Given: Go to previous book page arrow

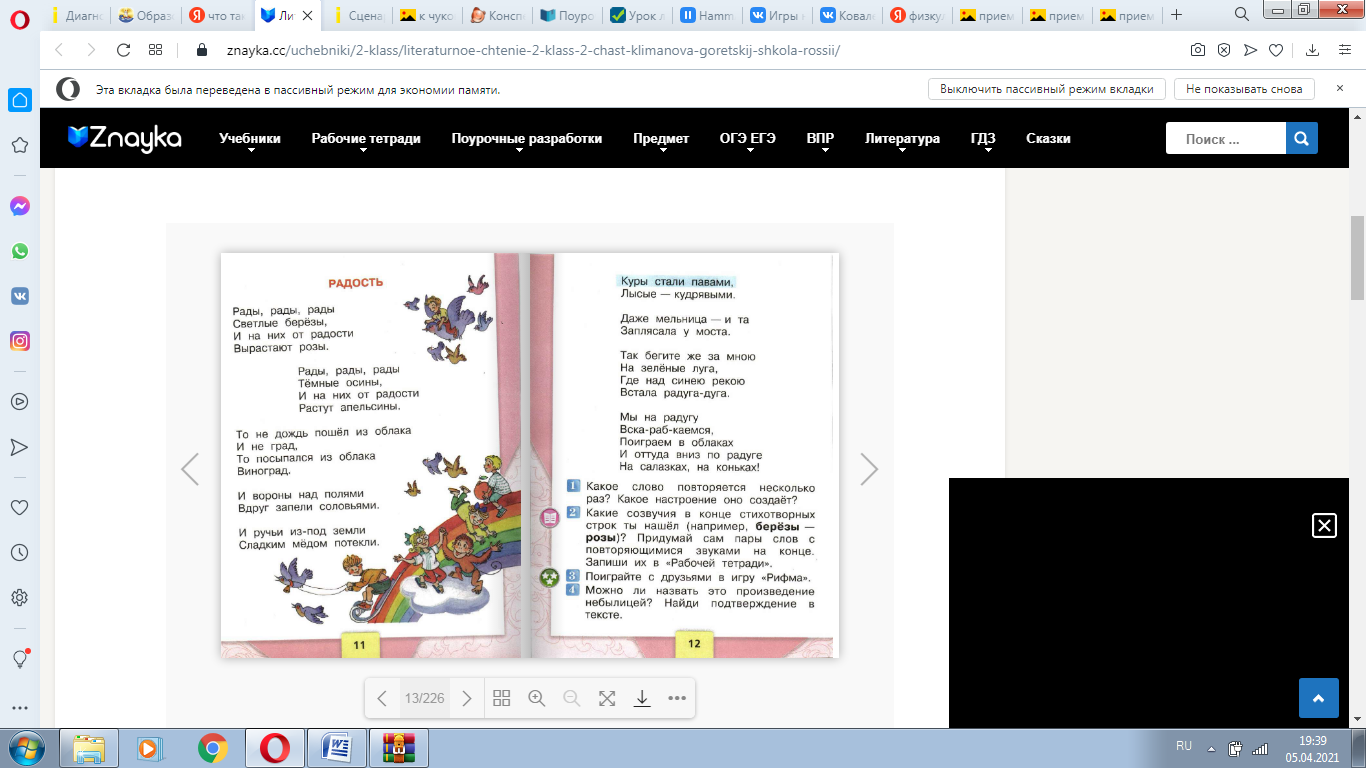Looking at the screenshot, I should coord(190,468).
